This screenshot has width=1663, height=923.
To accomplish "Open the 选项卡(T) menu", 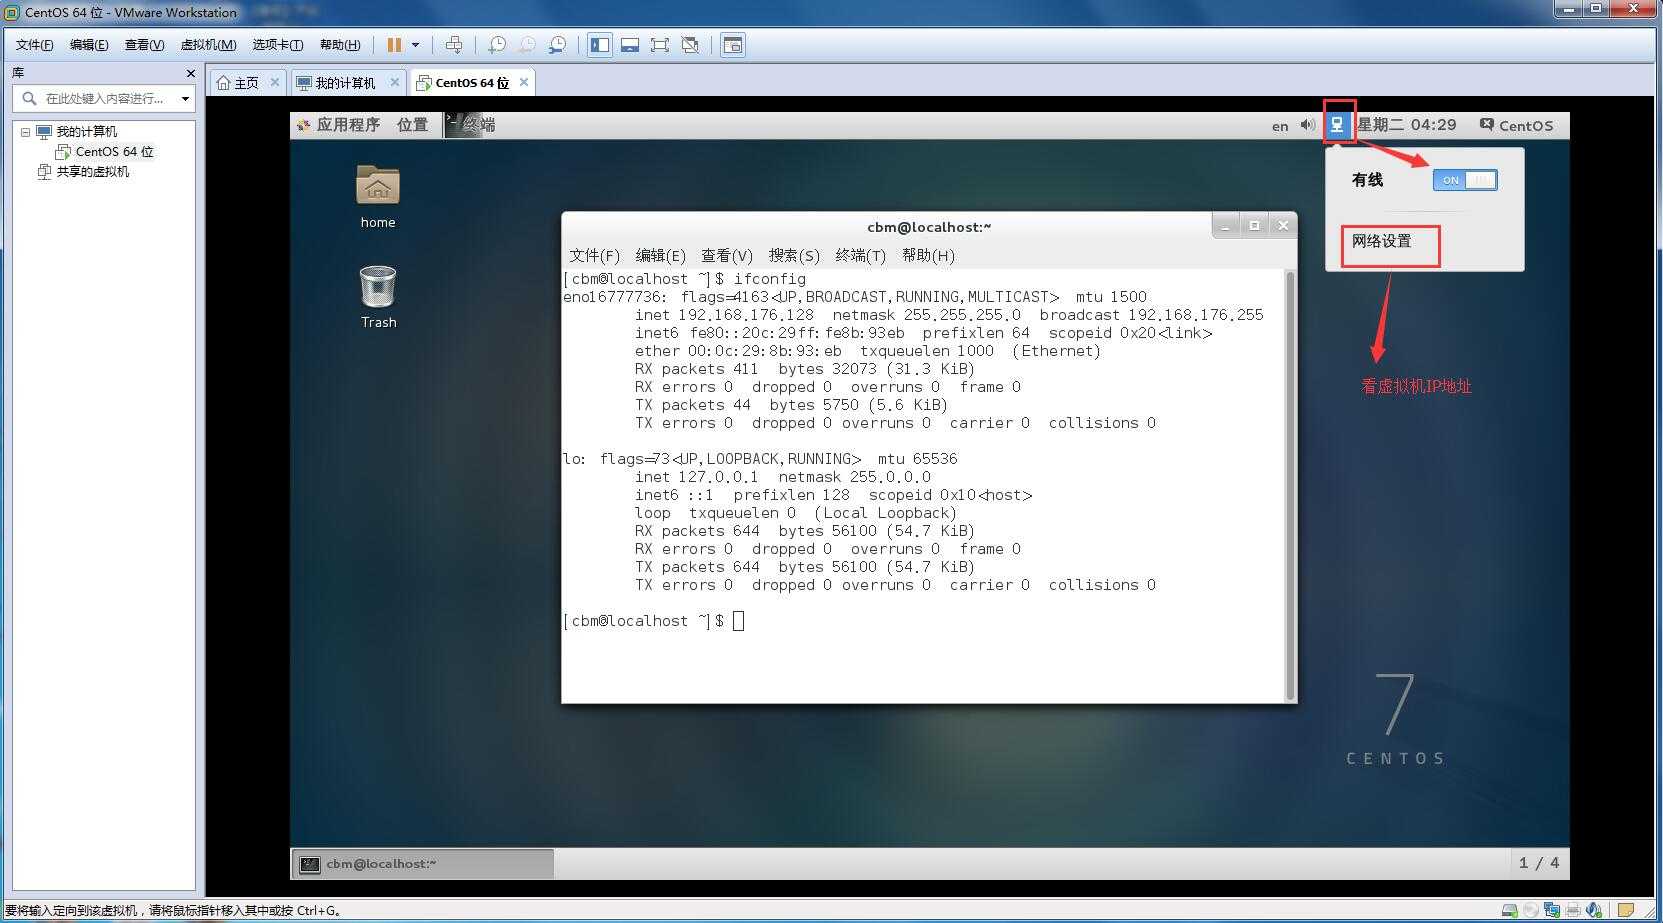I will tap(277, 45).
